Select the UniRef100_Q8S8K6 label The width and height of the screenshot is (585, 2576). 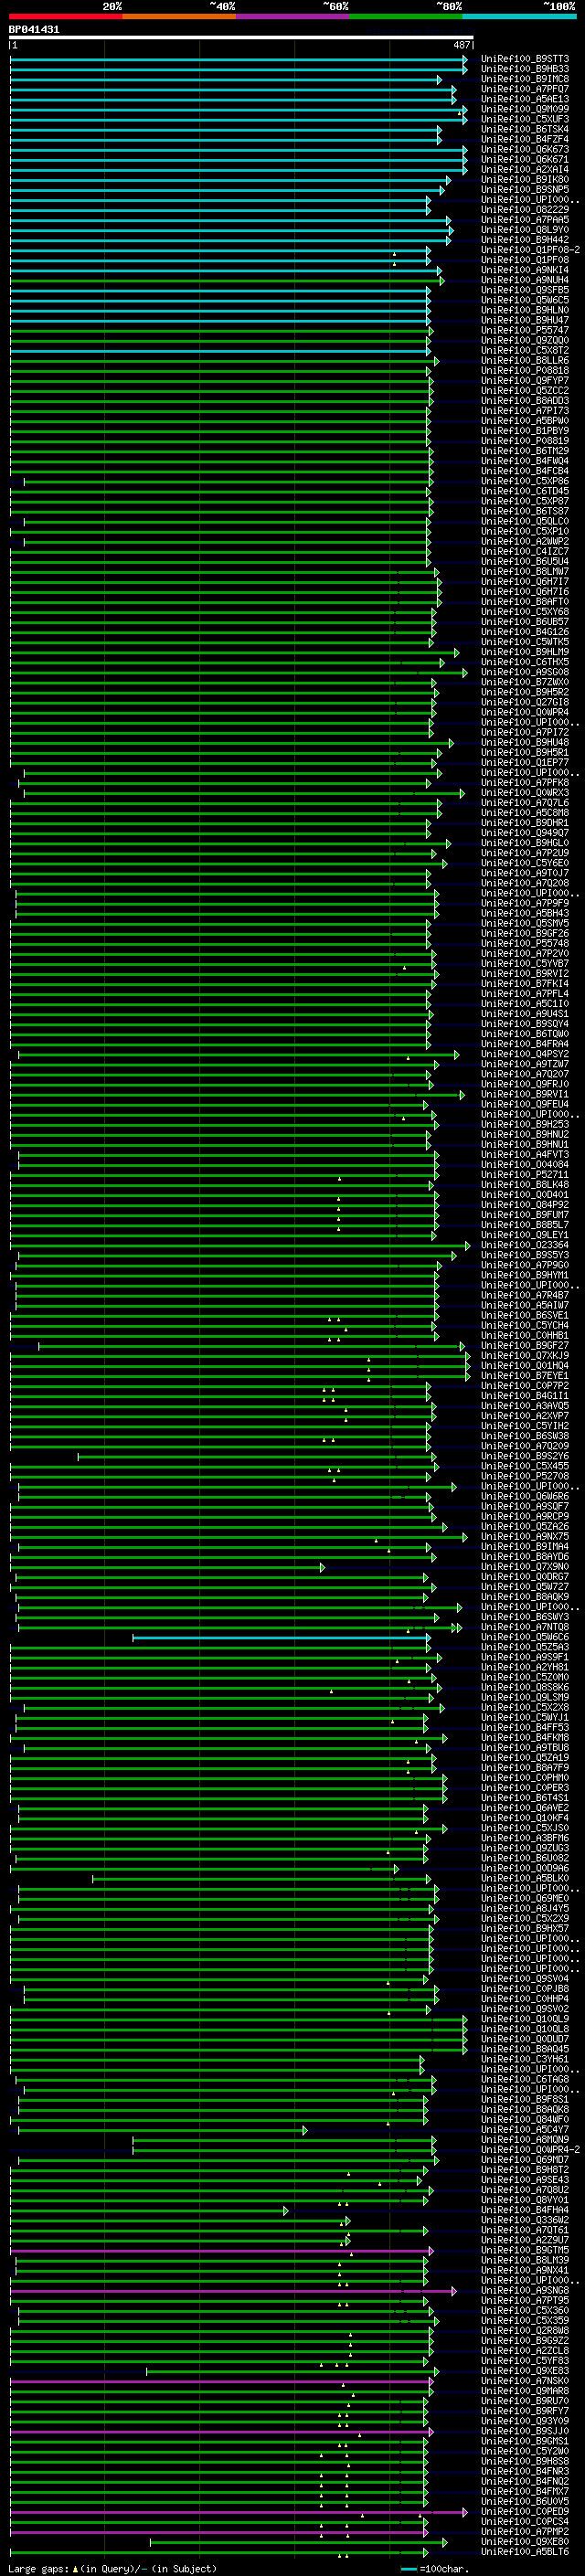click(525, 1688)
